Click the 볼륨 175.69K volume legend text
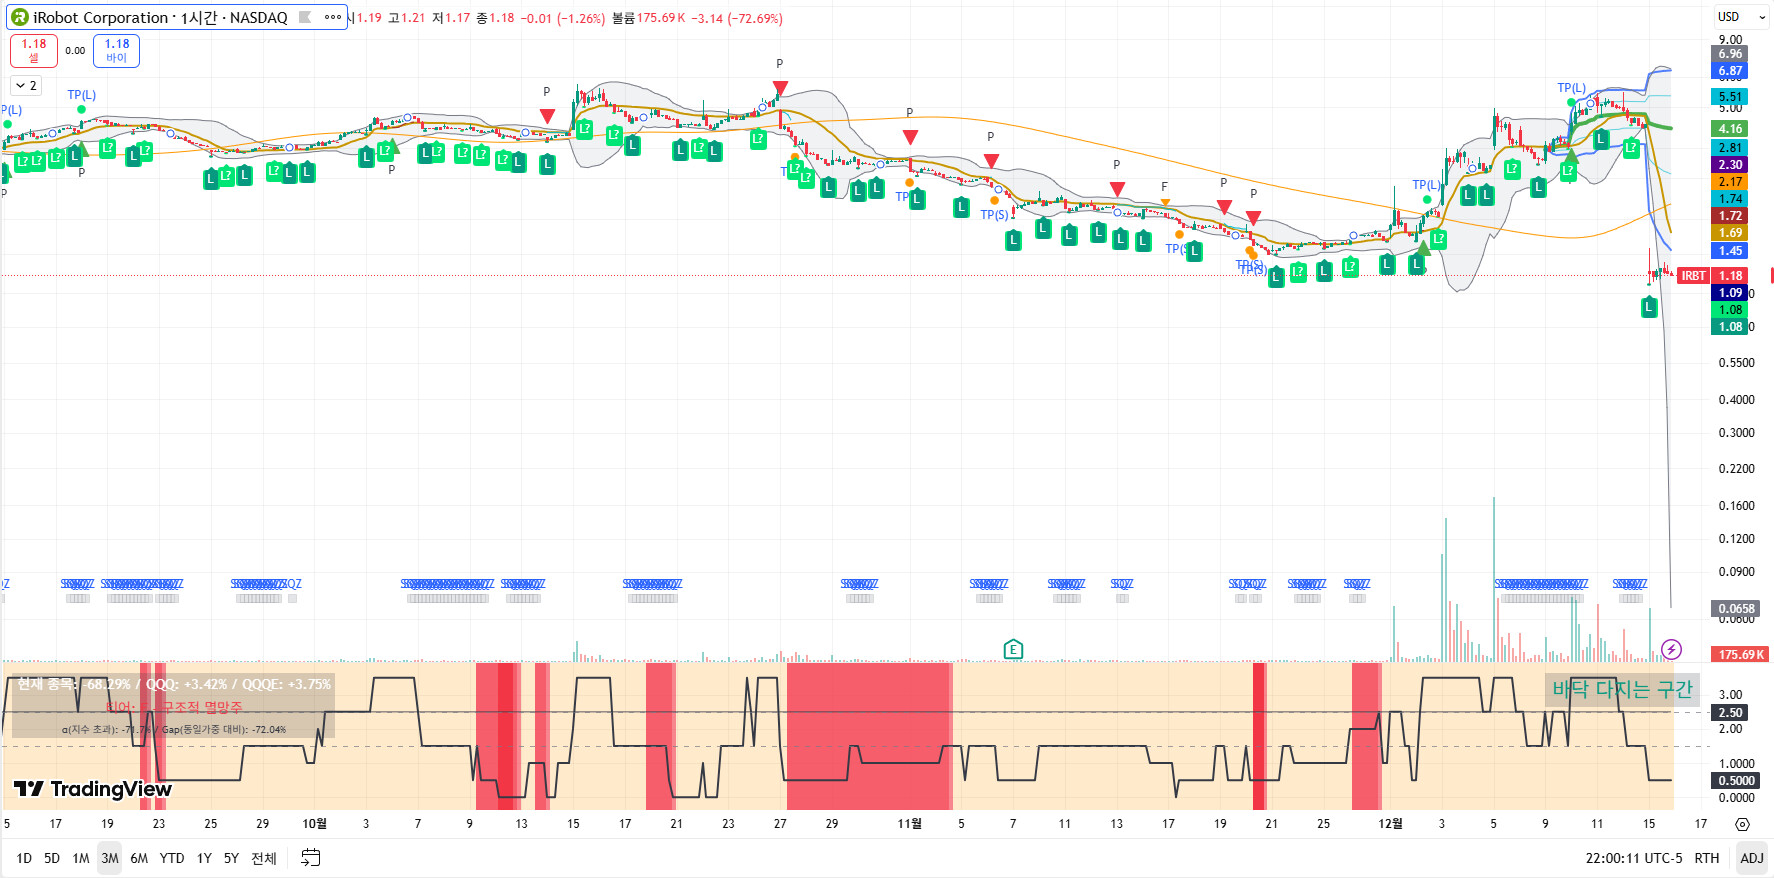Image resolution: width=1774 pixels, height=878 pixels. point(648,18)
